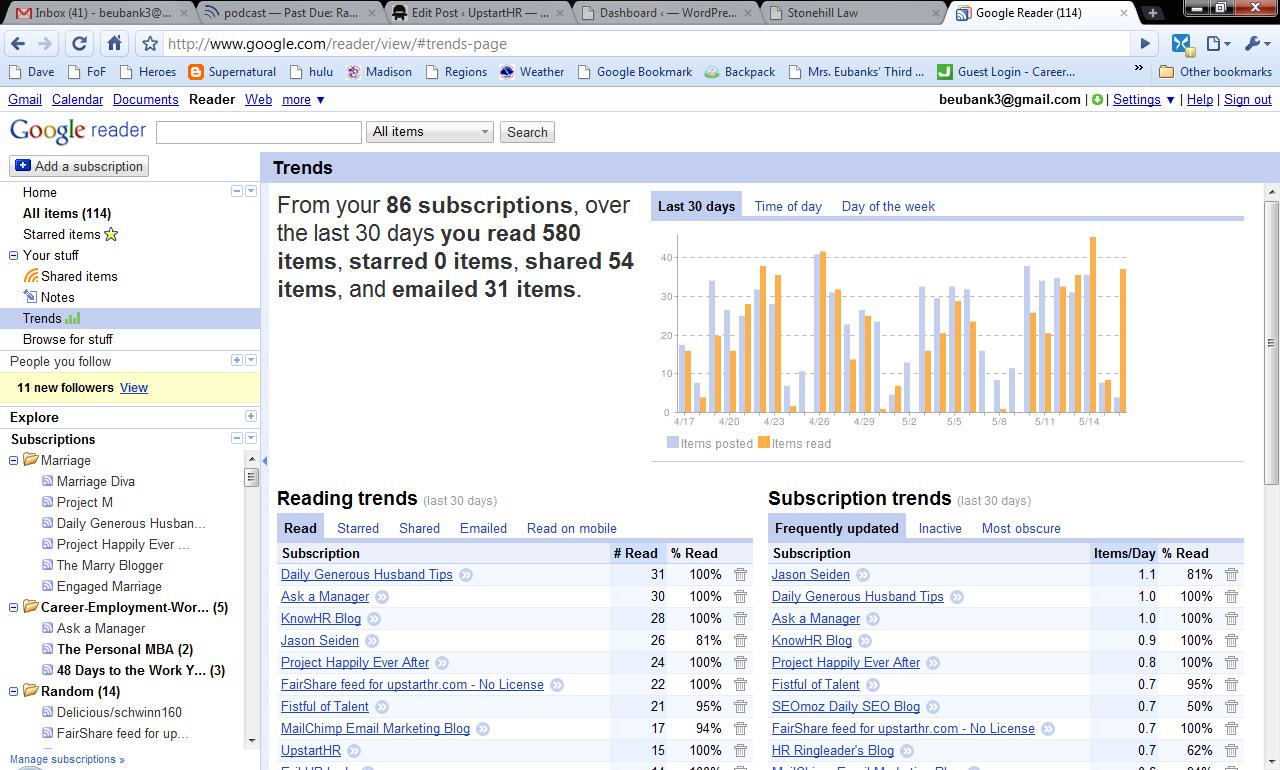Screen dimensions: 1280x770
Task: Click the sidebar collapse arrow handle
Action: 264,461
